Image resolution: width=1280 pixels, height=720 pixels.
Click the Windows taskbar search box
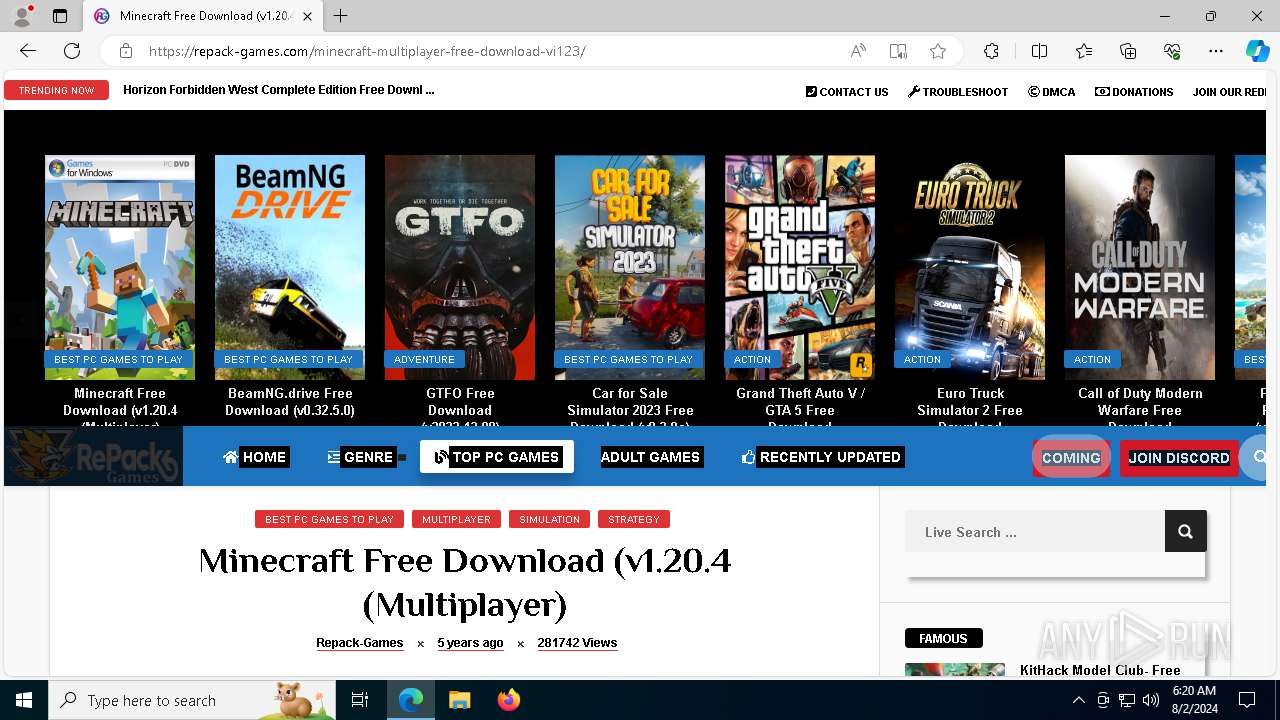tap(192, 700)
